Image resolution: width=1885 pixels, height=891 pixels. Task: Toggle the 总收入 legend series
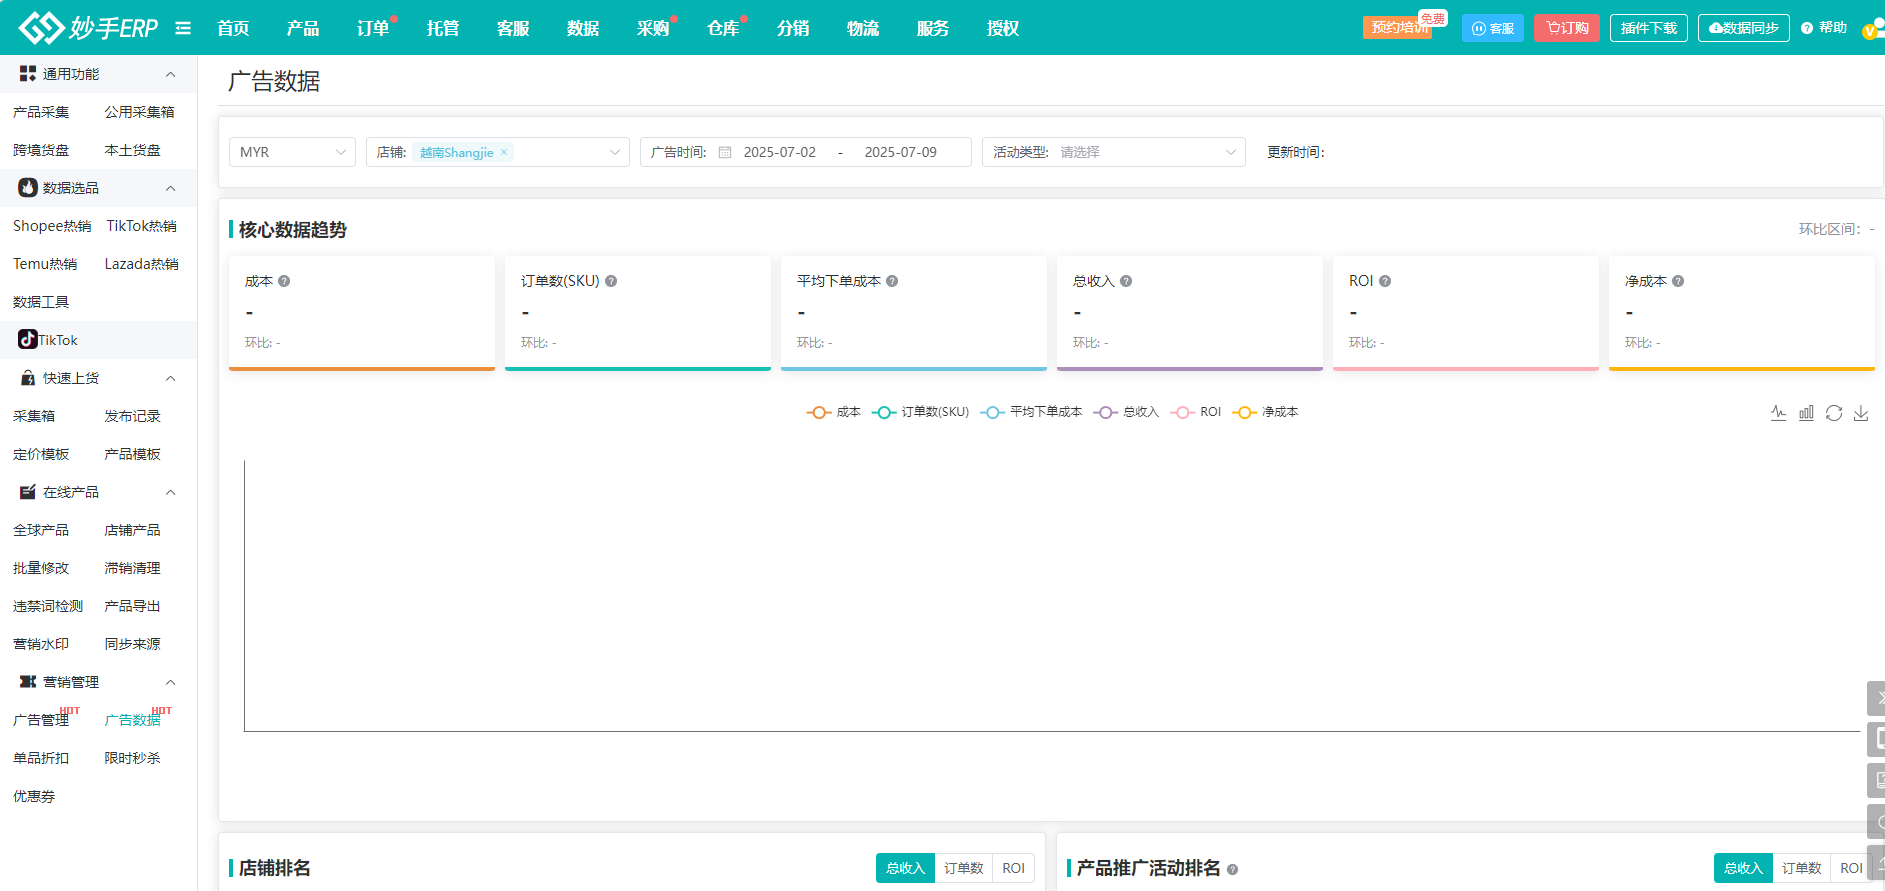[1126, 412]
